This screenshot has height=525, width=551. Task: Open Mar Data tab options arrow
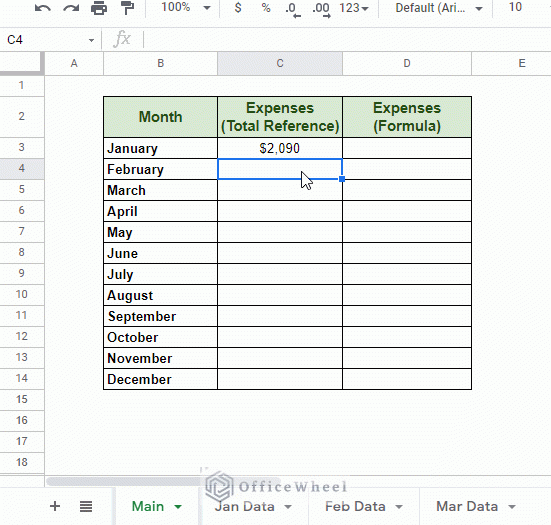(512, 507)
